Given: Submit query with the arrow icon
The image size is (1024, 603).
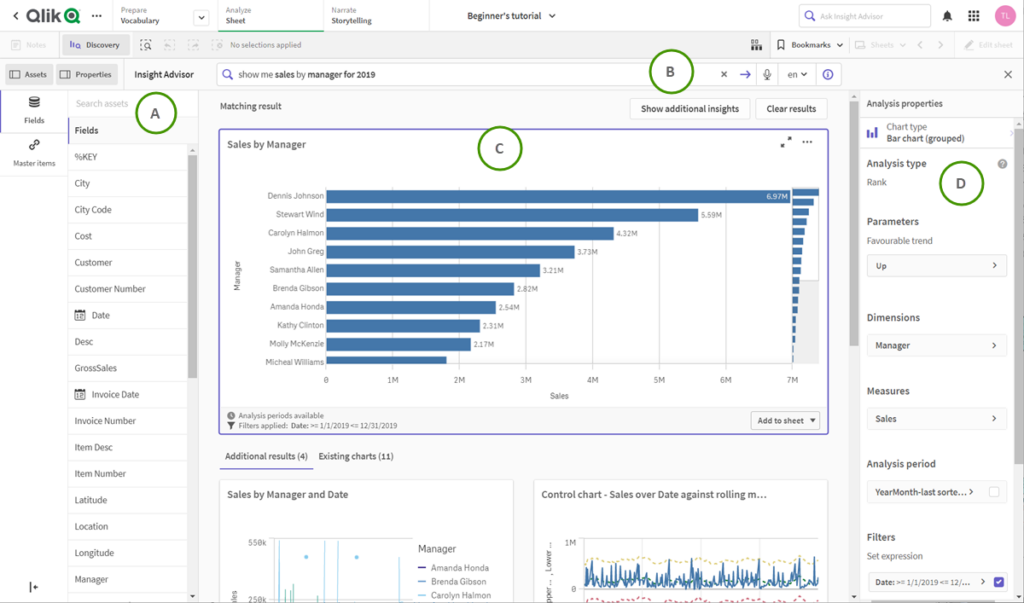Looking at the screenshot, I should point(745,74).
